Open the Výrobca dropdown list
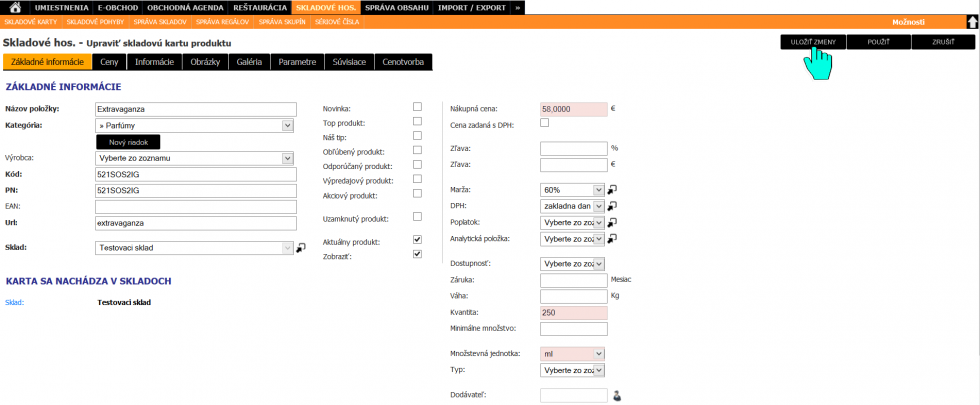This screenshot has height=405, width=980. click(x=194, y=158)
